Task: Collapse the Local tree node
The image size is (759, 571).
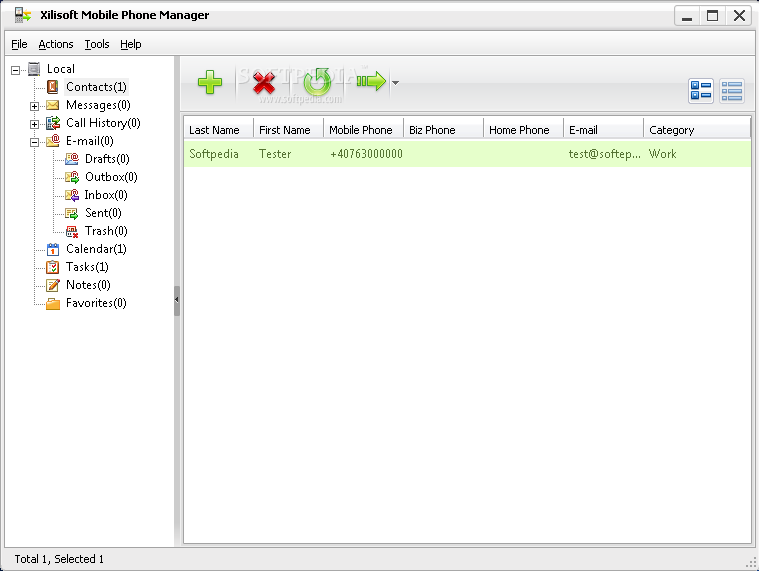Action: tap(15, 70)
